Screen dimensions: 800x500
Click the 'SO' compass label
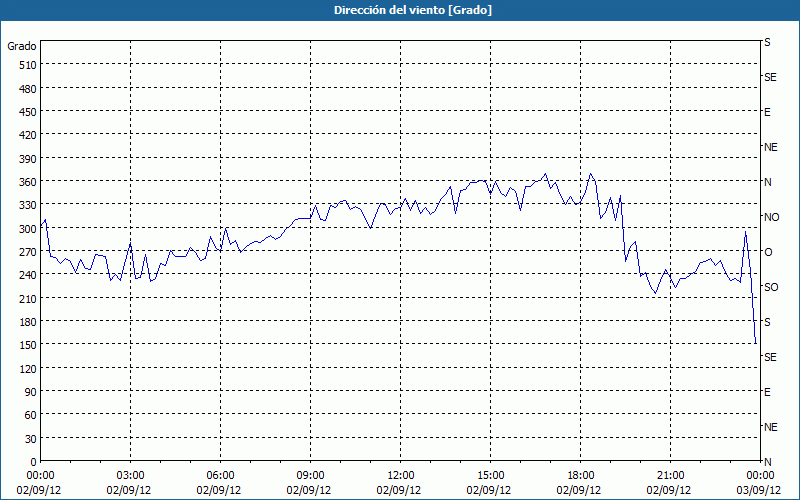pos(771,287)
